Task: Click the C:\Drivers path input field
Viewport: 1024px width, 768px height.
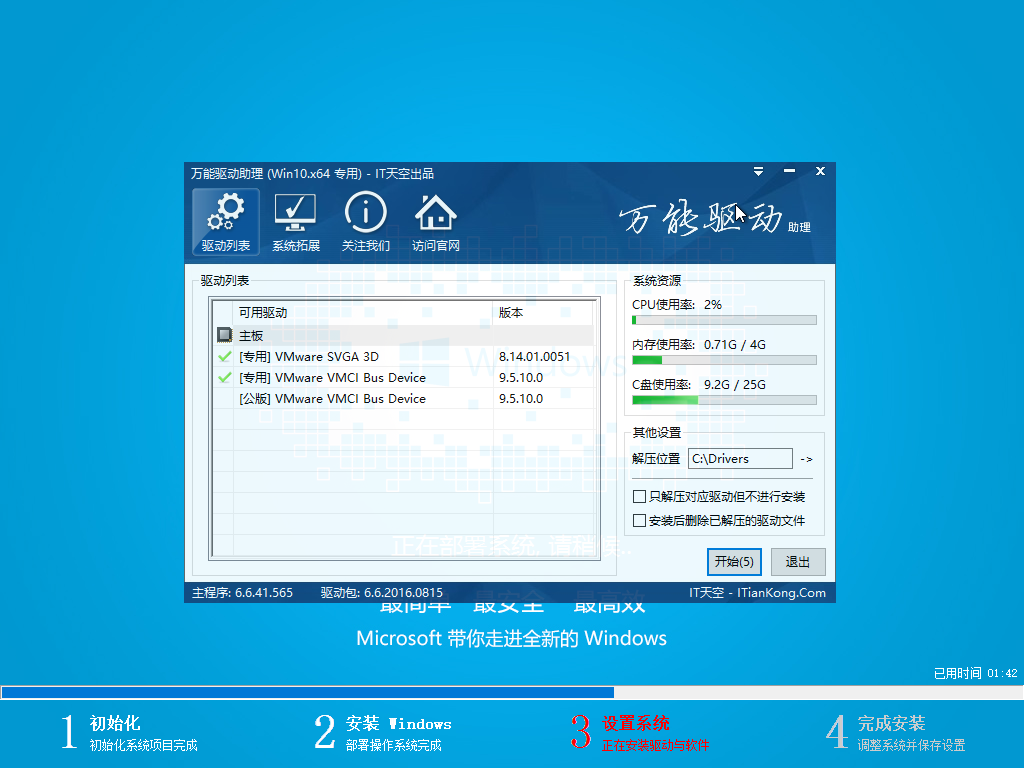Action: coord(740,458)
